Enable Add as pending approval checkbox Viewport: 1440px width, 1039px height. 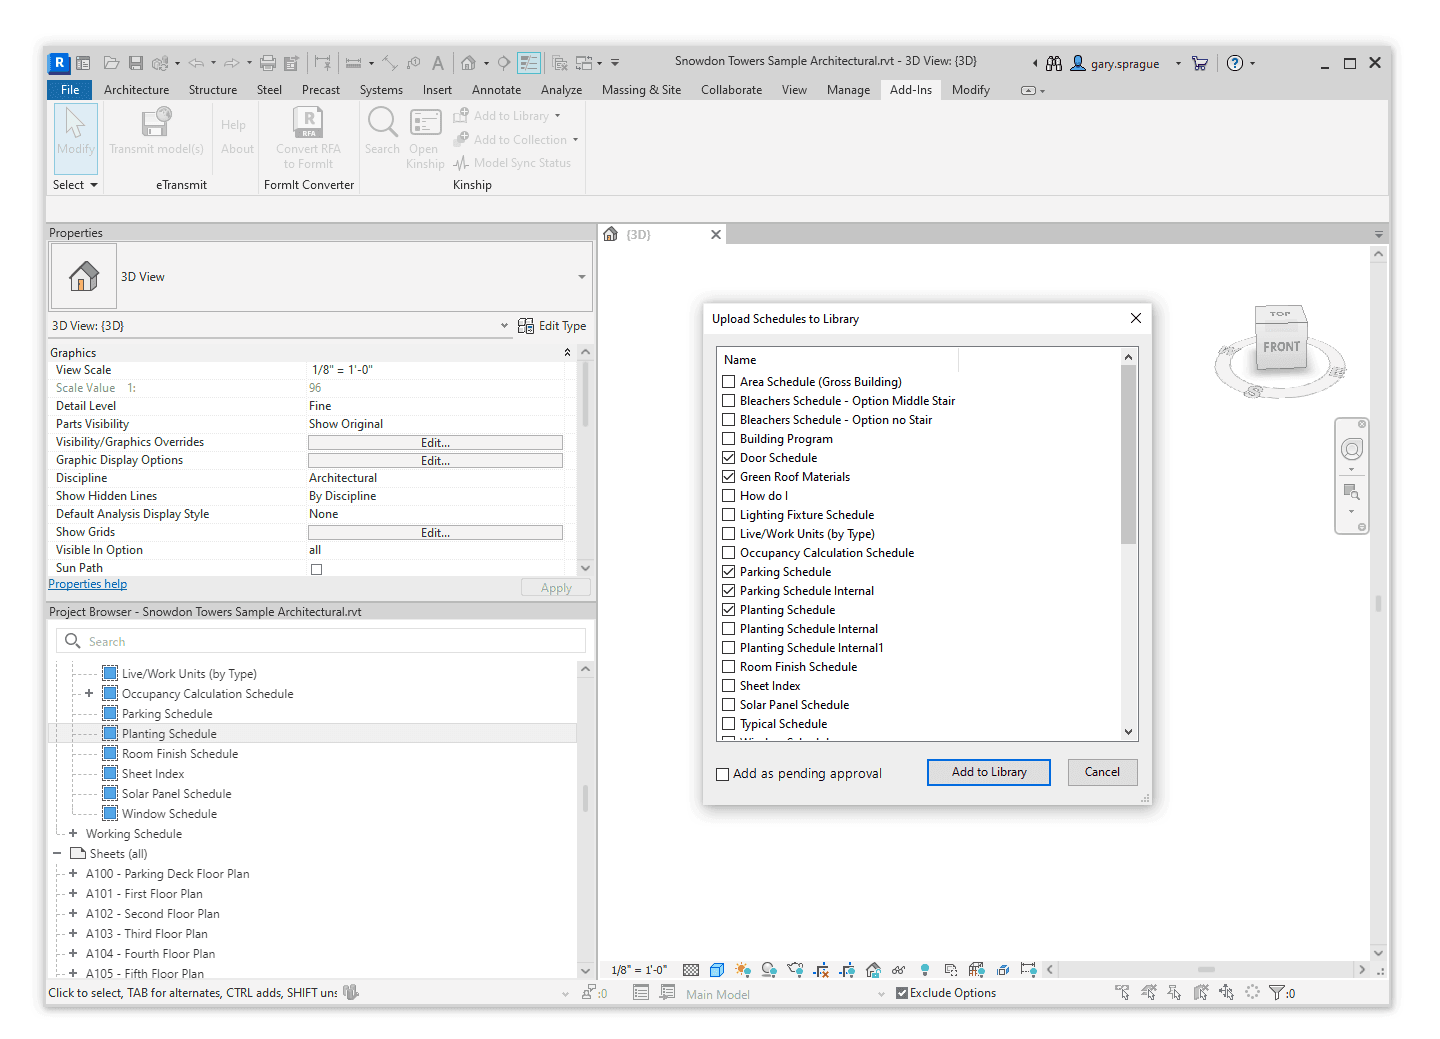click(x=723, y=774)
